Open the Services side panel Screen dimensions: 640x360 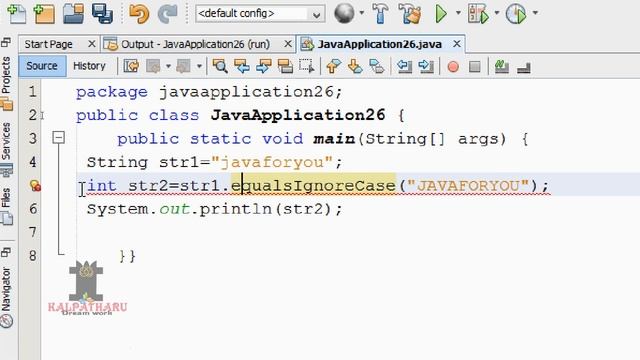click(7, 149)
